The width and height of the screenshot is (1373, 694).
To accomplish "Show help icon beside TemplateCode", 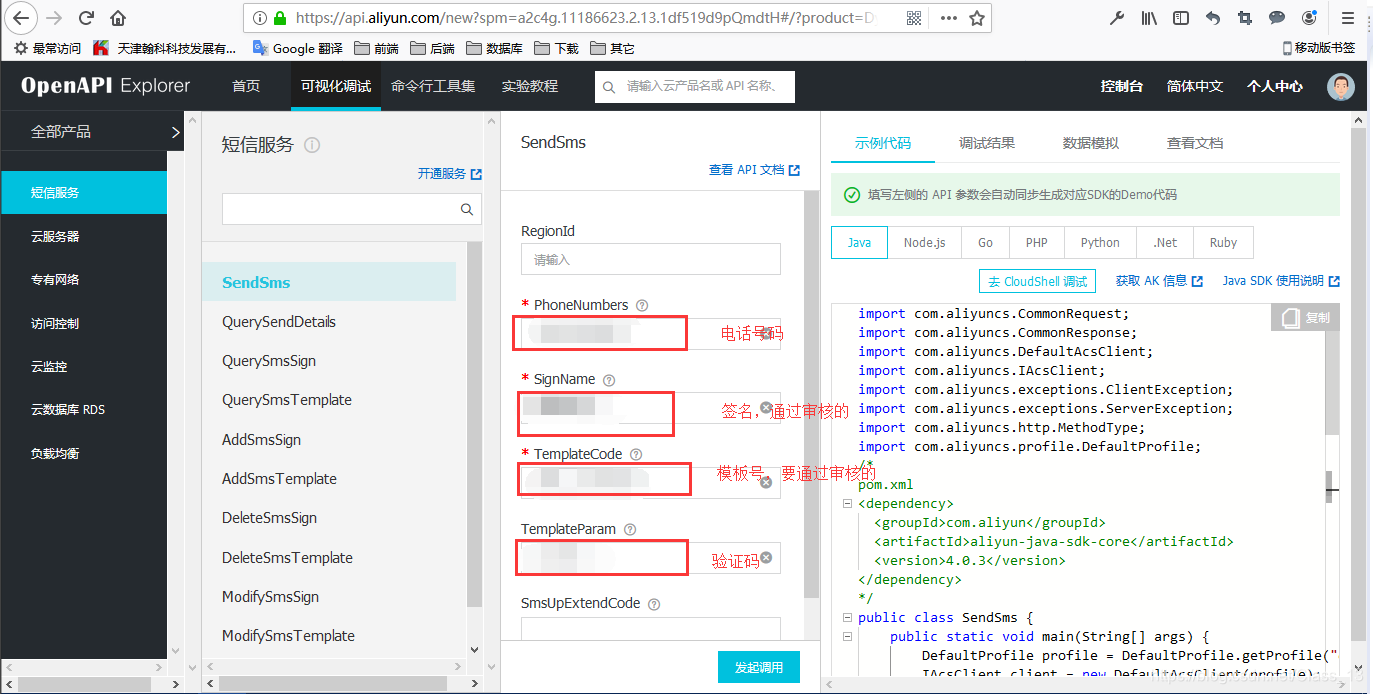I will [636, 454].
